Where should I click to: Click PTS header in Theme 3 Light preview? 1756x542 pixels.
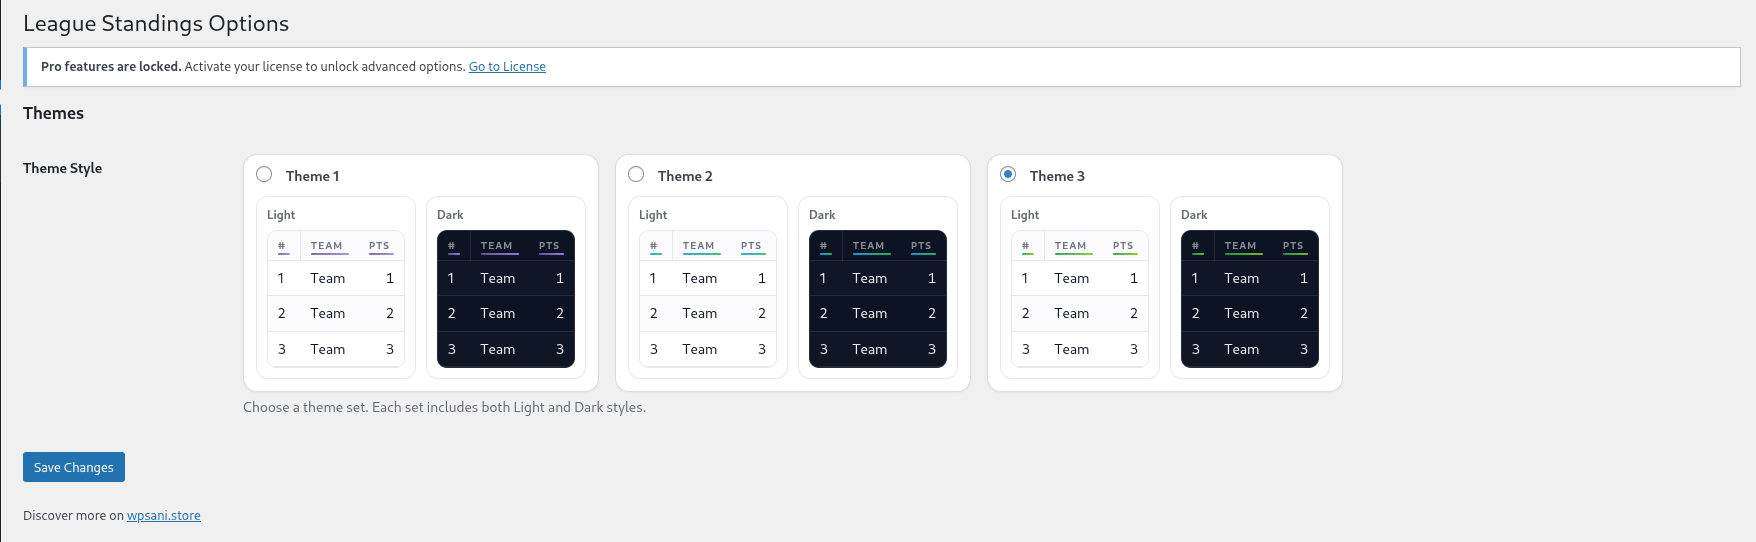coord(1123,246)
